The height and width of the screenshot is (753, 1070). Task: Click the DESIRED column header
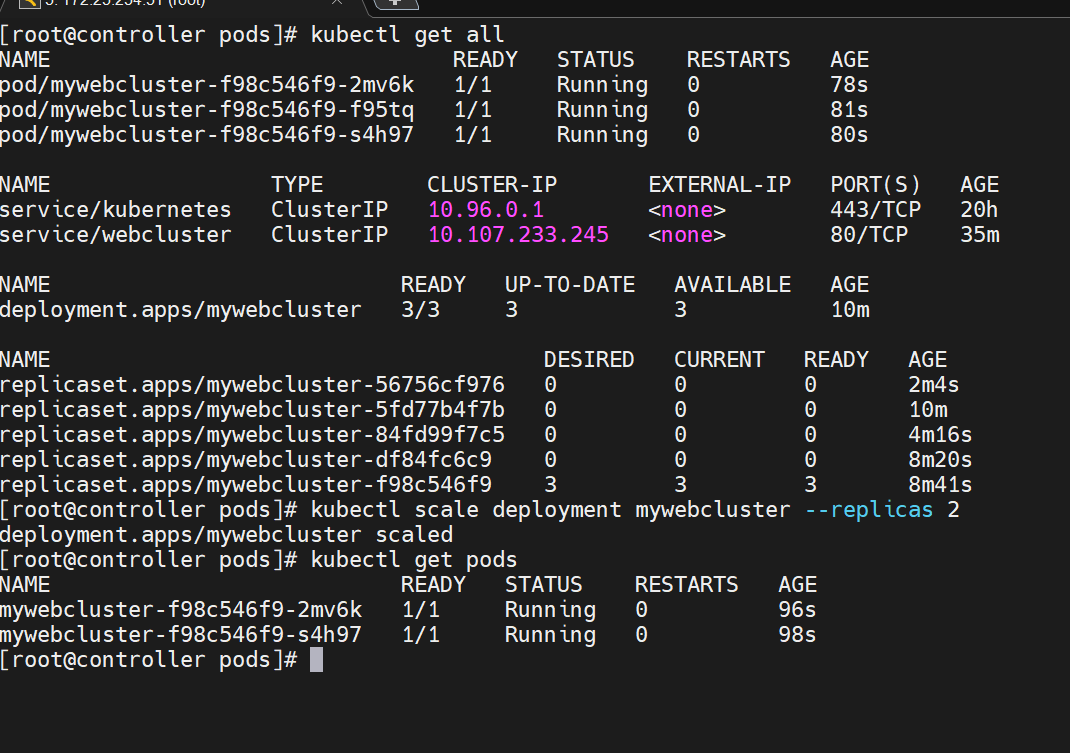pyautogui.click(x=589, y=360)
